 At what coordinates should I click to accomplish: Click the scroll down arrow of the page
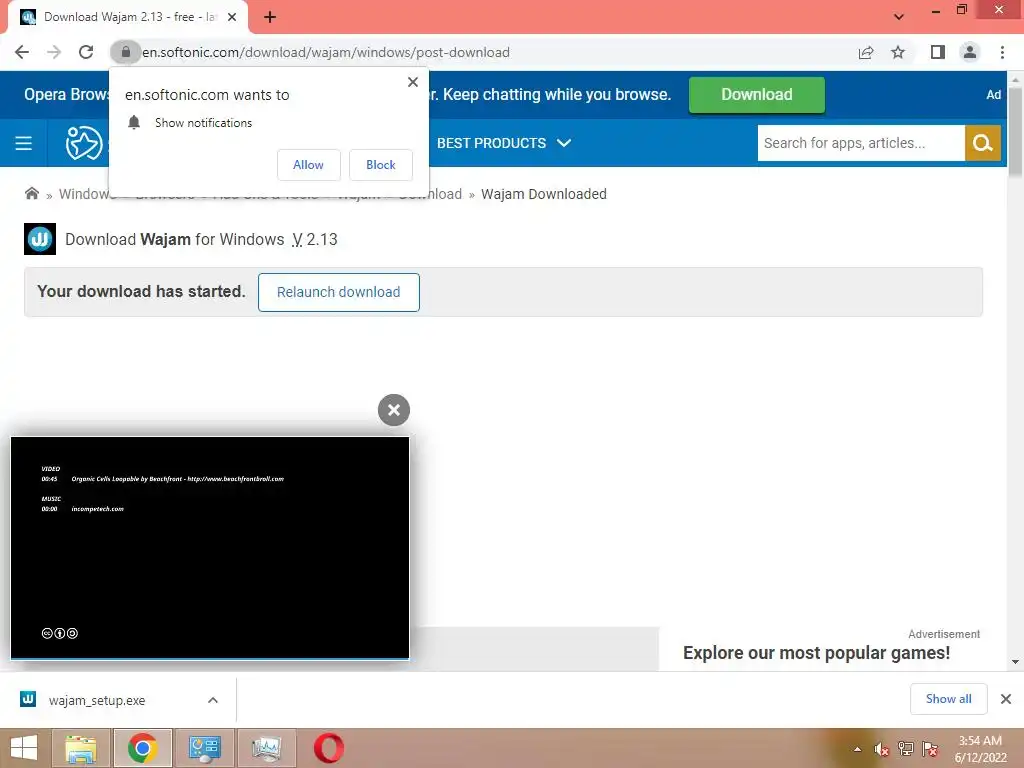1015,662
